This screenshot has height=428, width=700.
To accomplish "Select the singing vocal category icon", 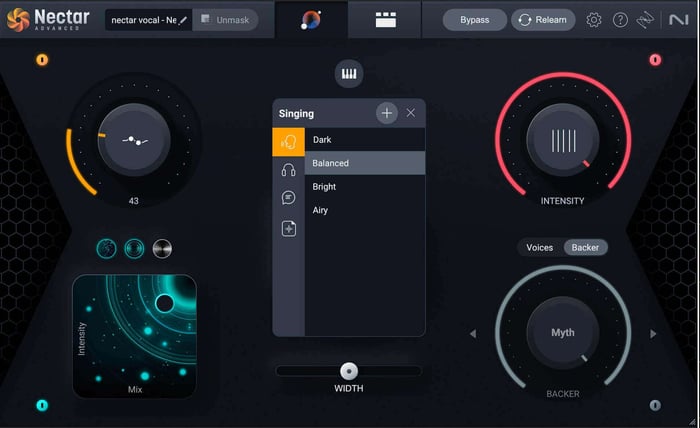I will (288, 142).
